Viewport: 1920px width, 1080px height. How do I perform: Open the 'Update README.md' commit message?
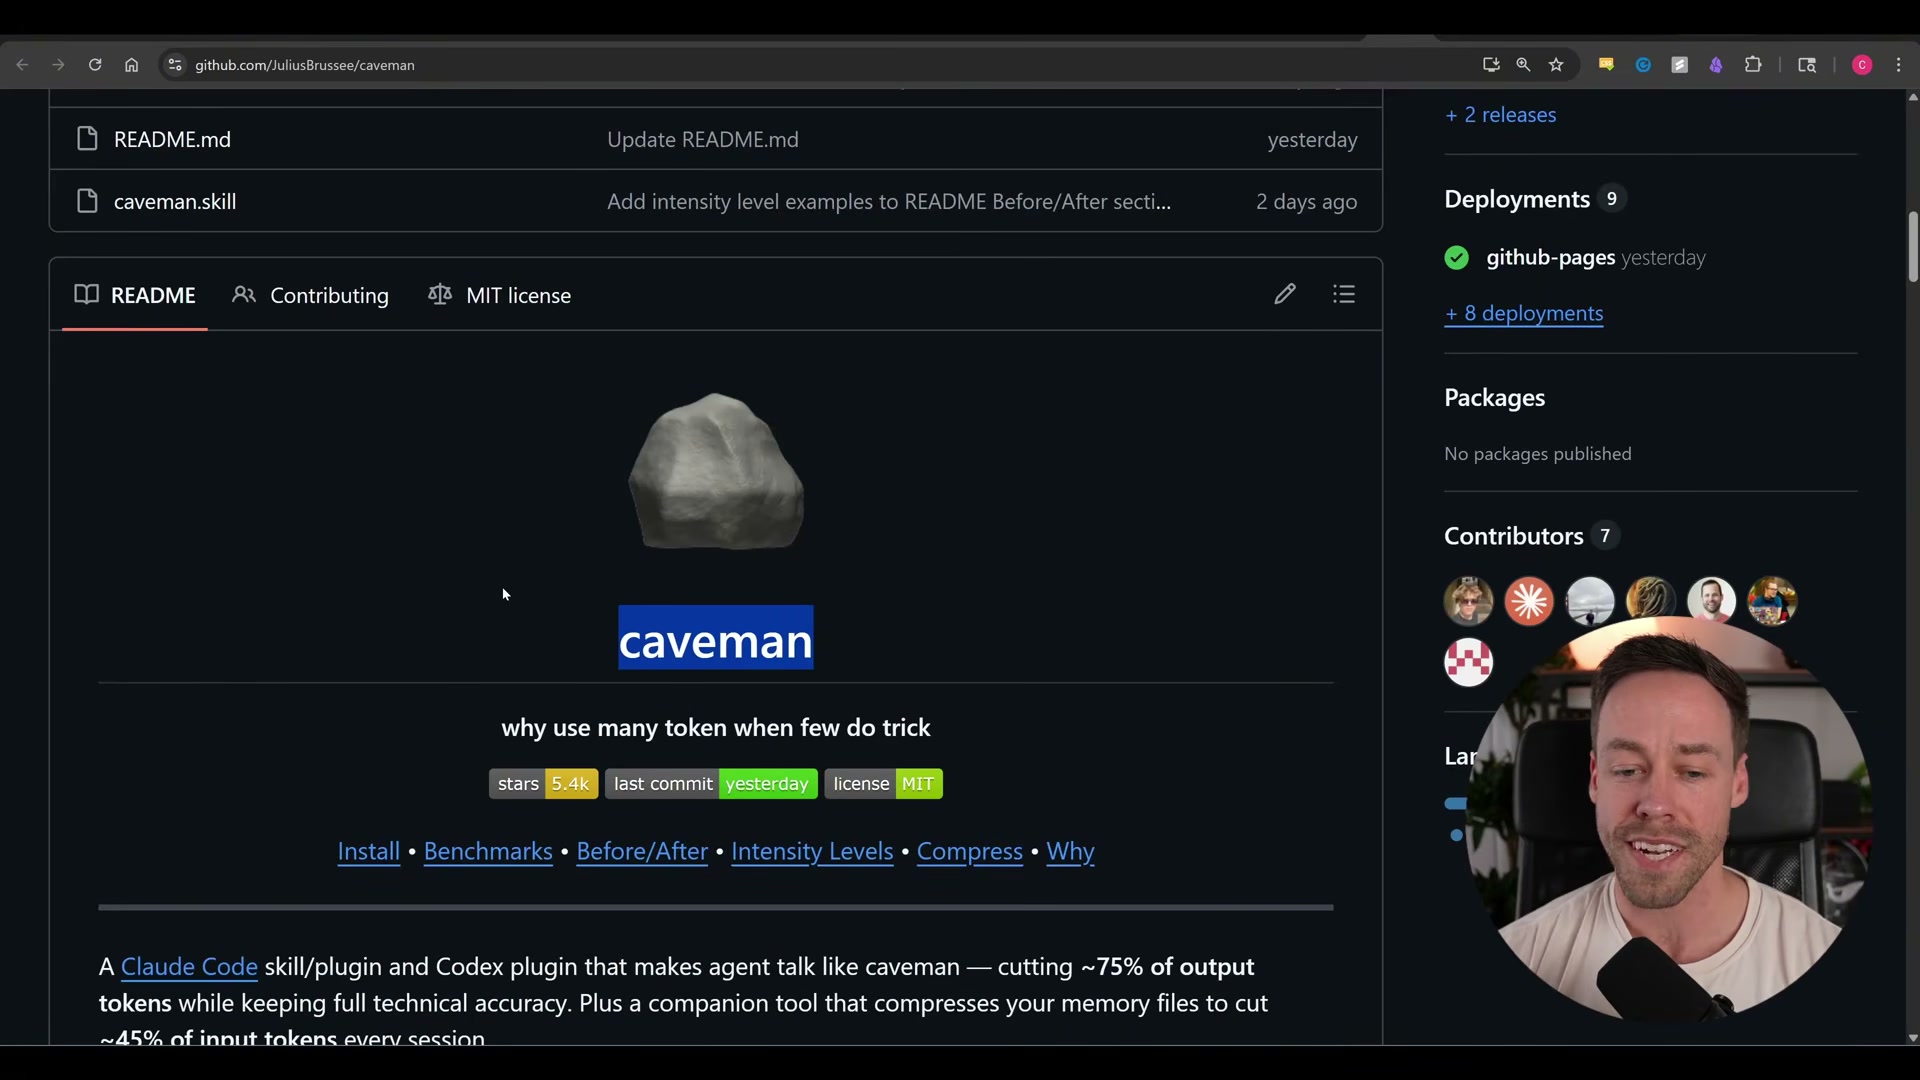pyautogui.click(x=703, y=139)
